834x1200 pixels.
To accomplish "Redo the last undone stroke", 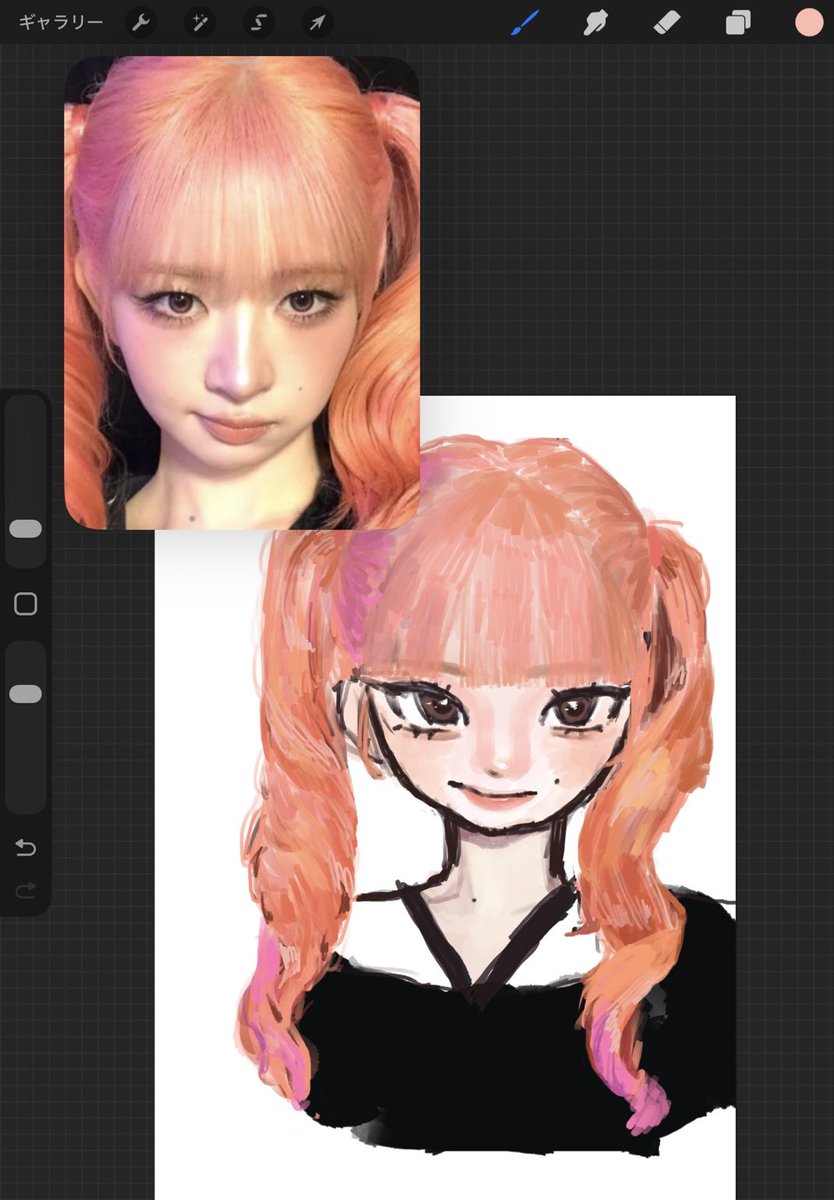I will (26, 889).
